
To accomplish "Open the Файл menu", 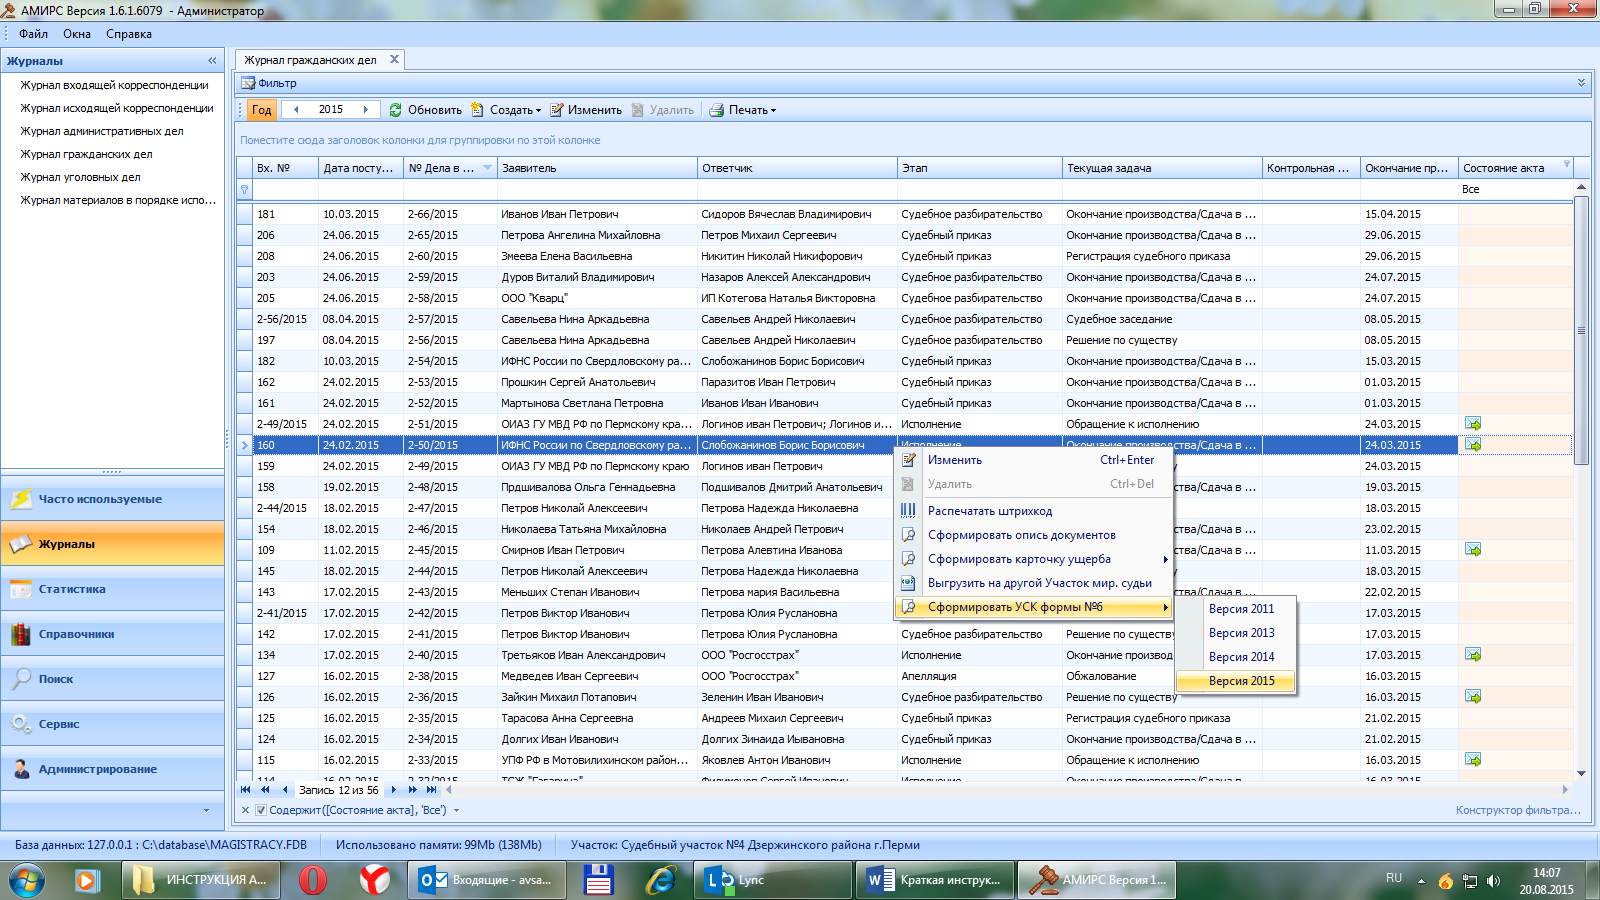I will click(33, 34).
